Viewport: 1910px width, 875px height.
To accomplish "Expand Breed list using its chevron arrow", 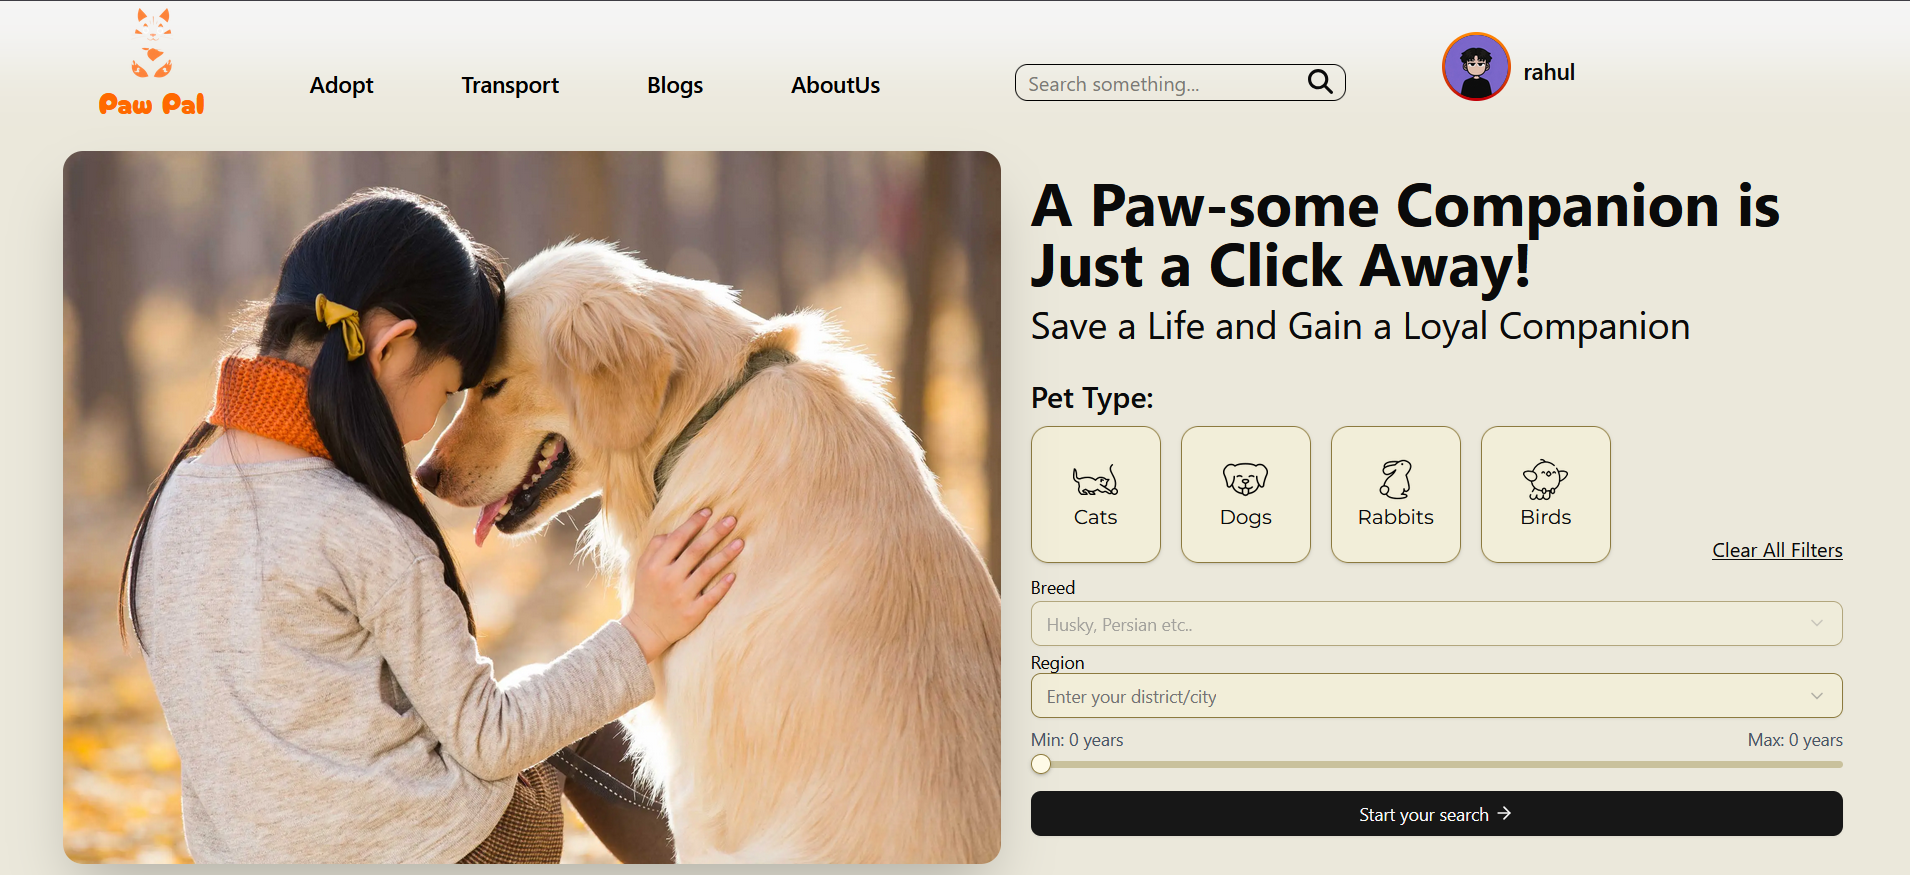I will (x=1817, y=624).
